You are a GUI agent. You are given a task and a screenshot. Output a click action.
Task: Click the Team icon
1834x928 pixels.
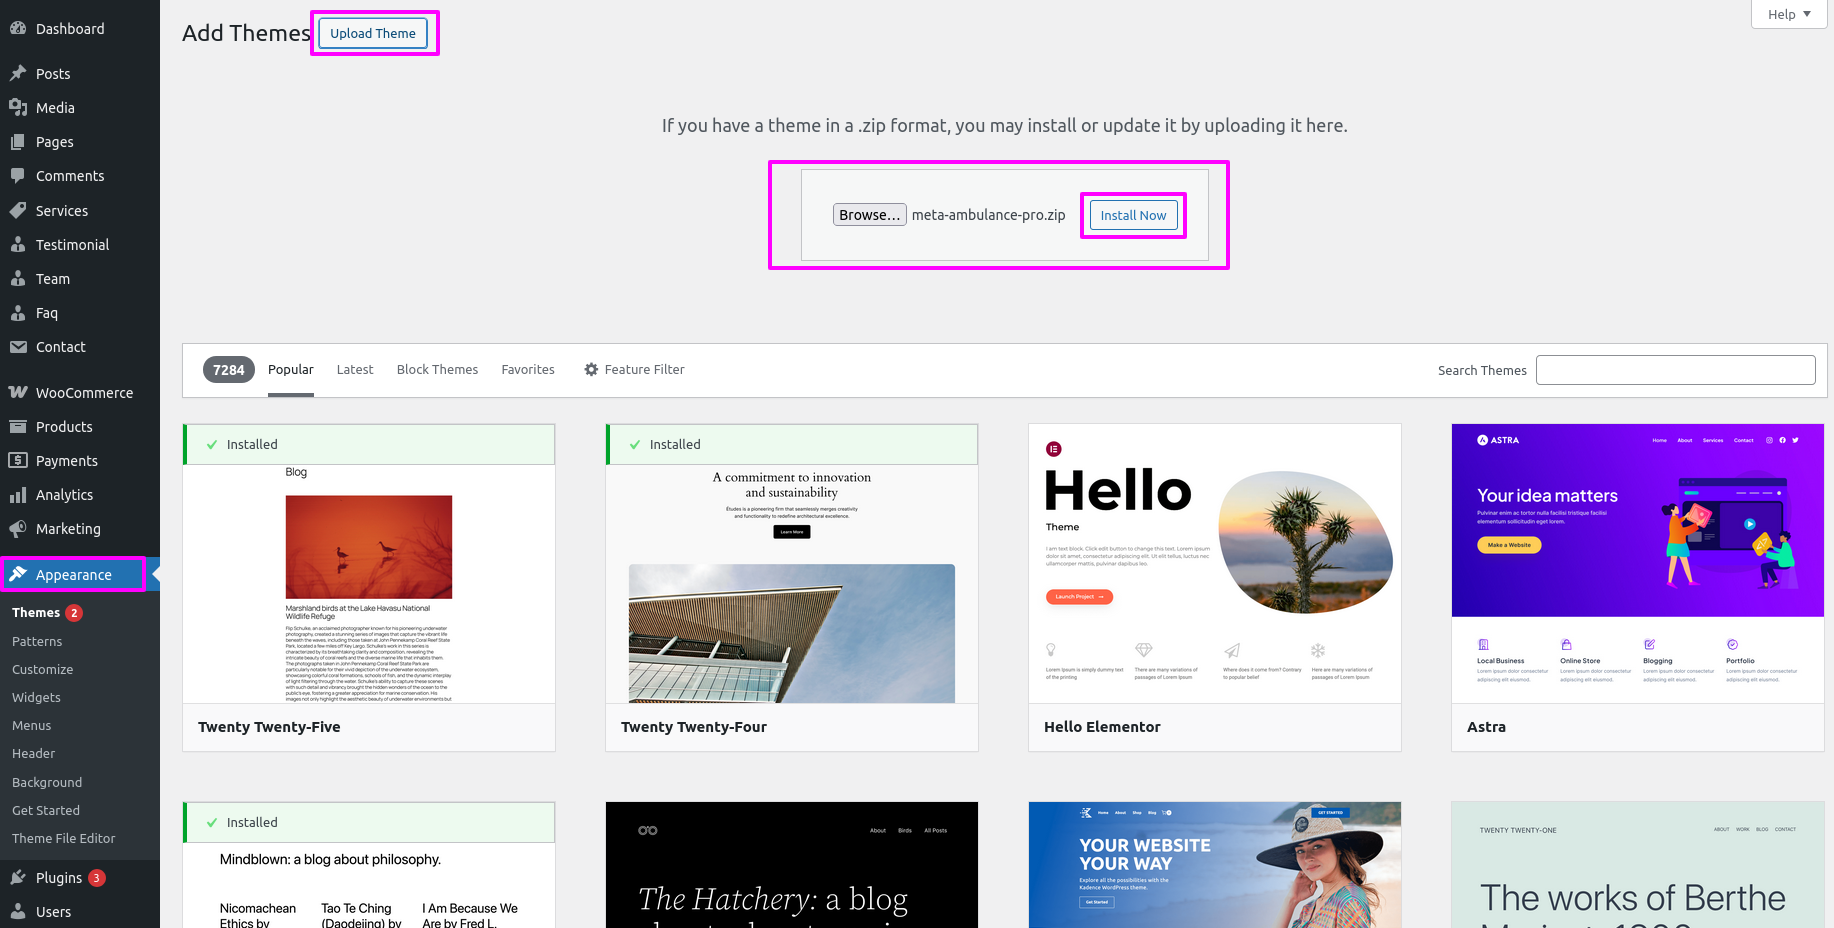pyautogui.click(x=18, y=278)
